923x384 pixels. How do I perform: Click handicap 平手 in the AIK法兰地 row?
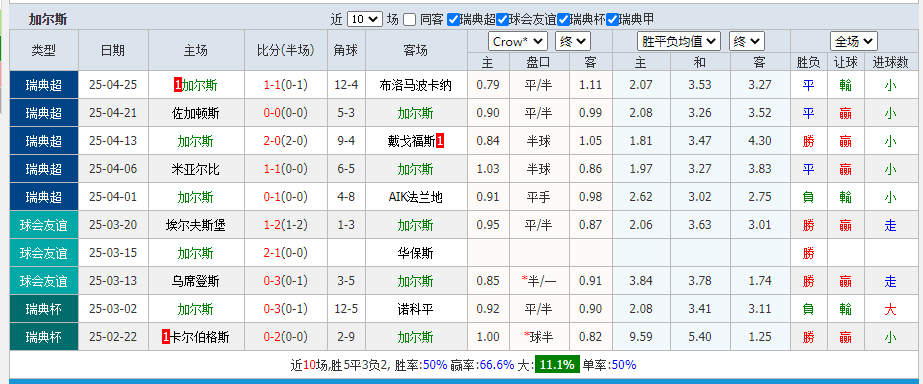click(539, 197)
